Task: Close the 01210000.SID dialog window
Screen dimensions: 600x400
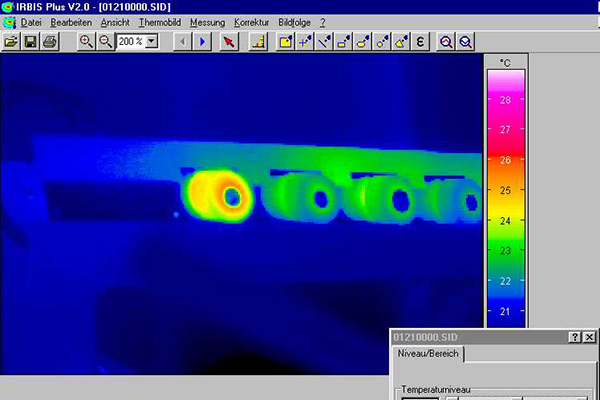Action: click(590, 337)
